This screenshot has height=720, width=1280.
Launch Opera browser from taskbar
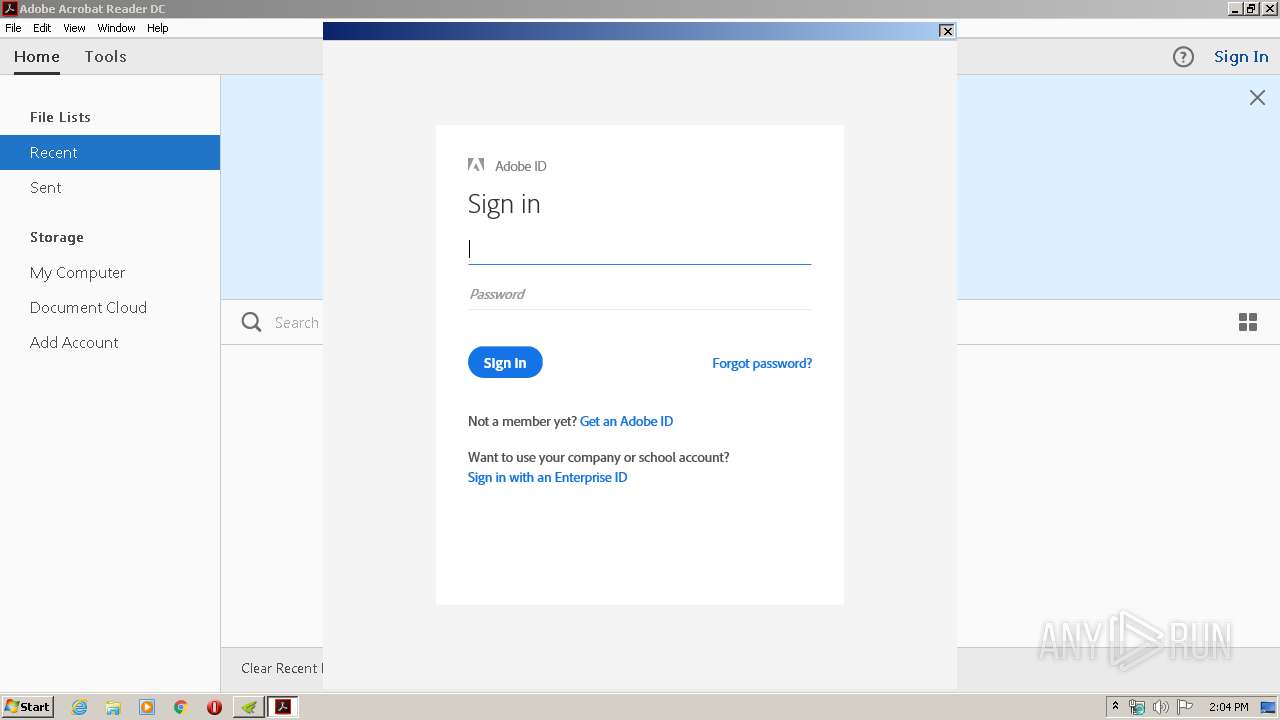214,707
